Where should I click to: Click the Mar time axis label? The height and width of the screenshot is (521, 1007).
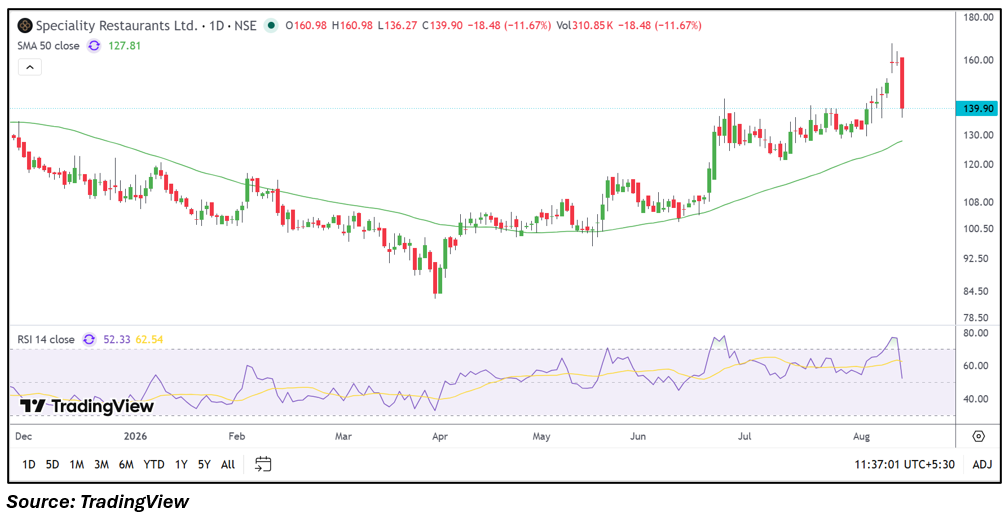point(344,437)
